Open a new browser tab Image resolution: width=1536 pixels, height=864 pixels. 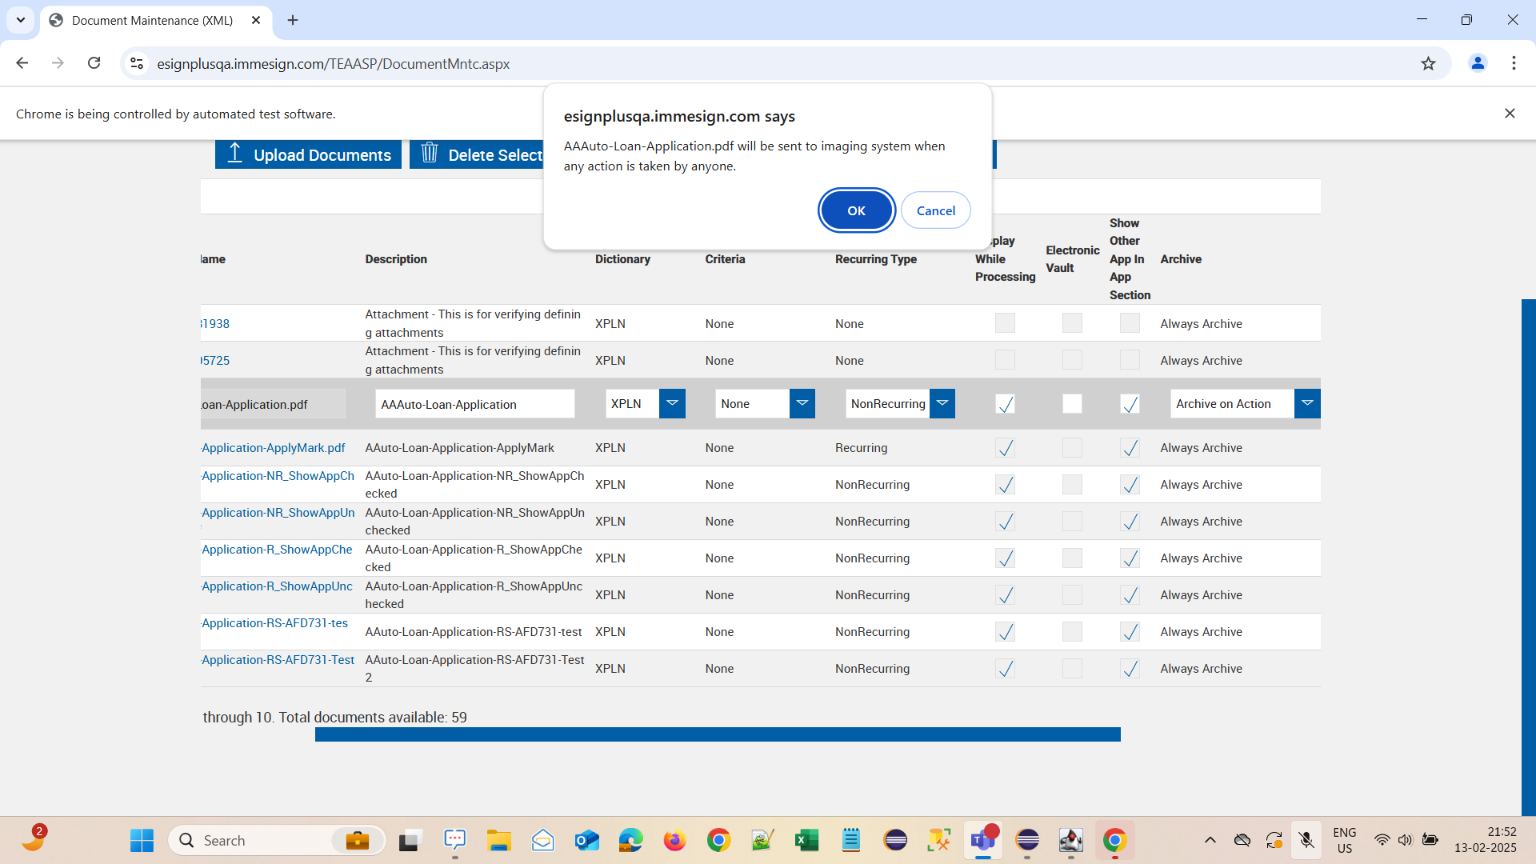click(293, 20)
